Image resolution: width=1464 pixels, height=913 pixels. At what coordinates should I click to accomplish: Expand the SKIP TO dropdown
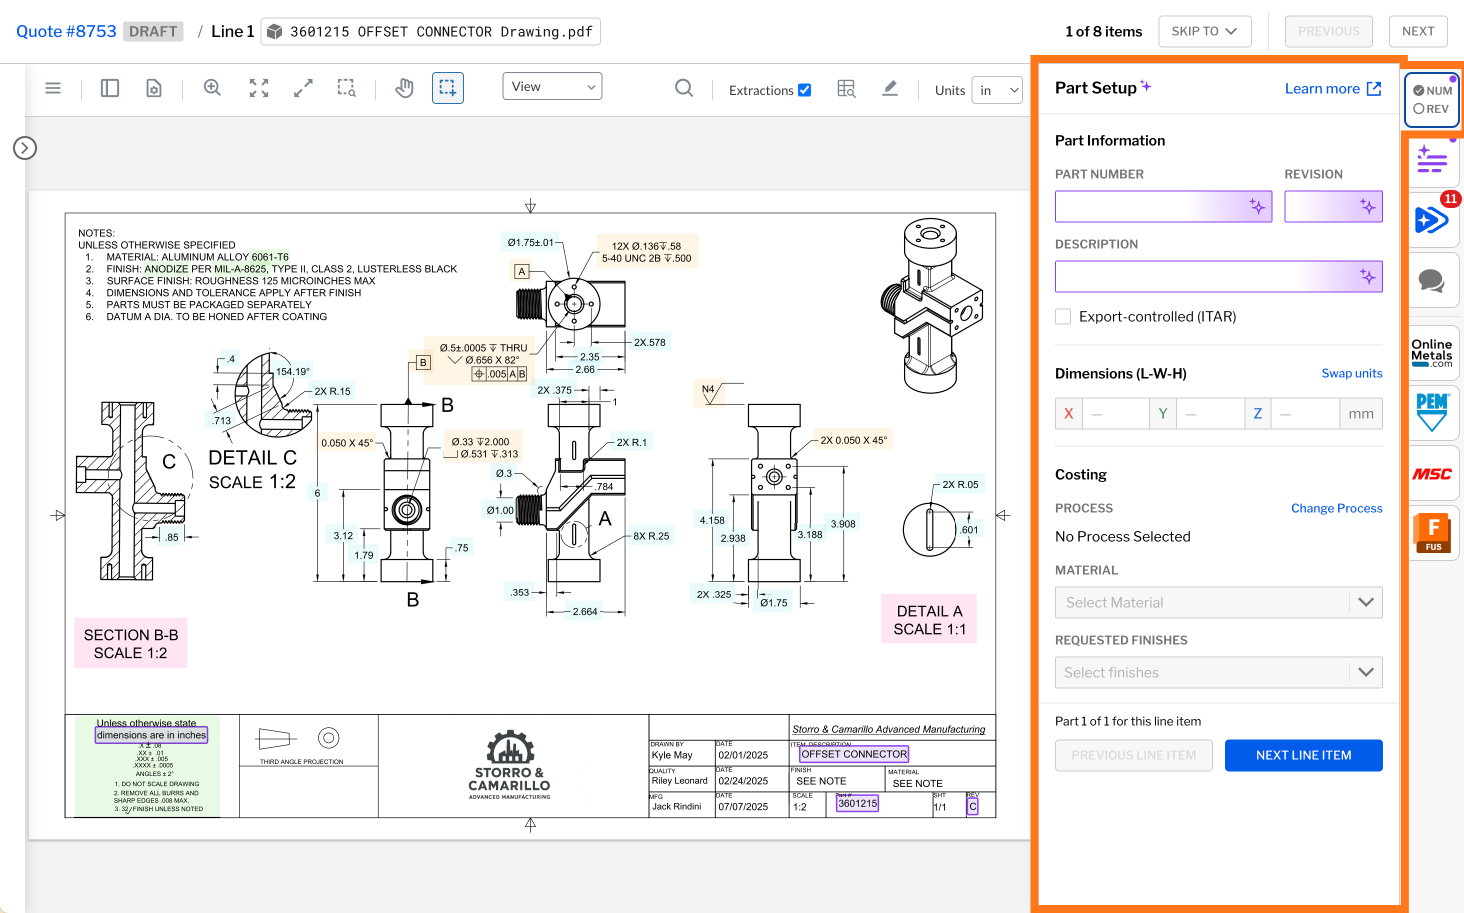pos(1204,31)
